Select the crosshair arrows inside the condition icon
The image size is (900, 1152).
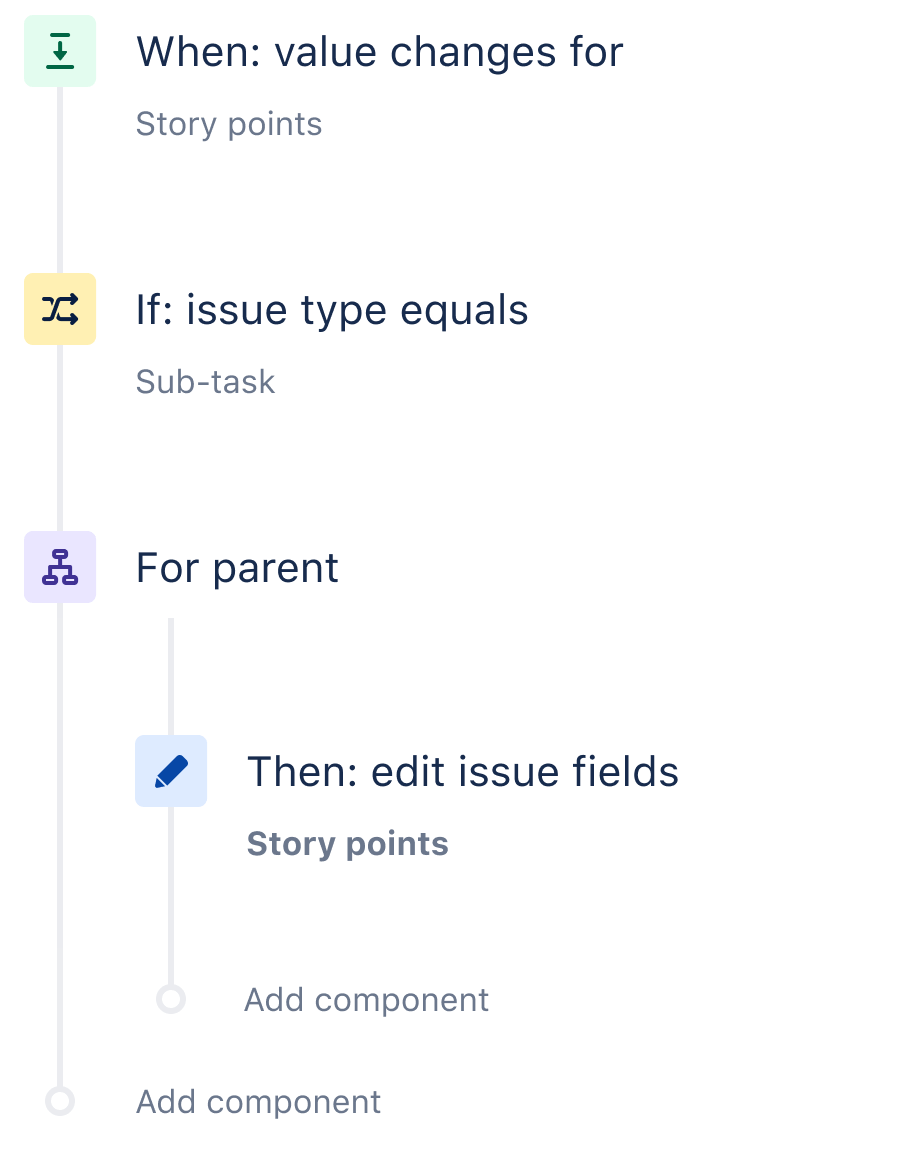tap(60, 309)
